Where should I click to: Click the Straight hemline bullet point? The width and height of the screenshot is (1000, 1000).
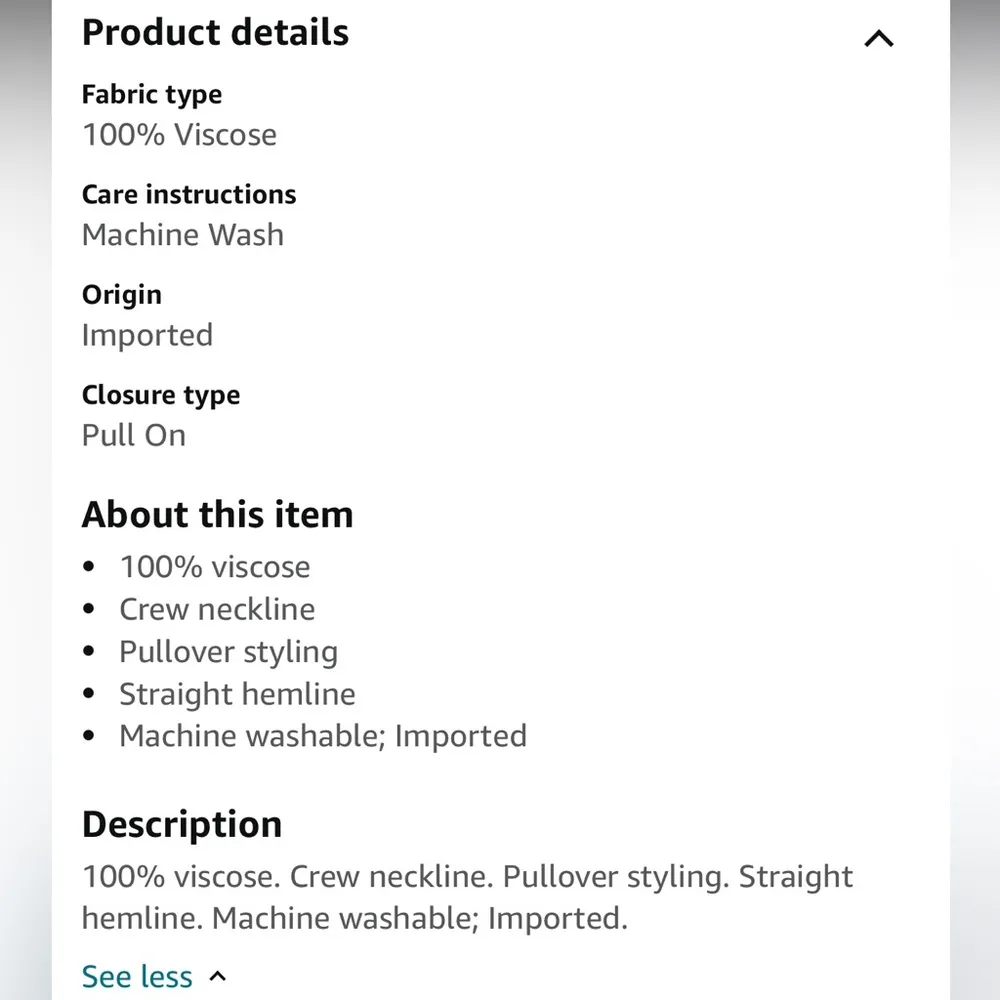click(237, 694)
